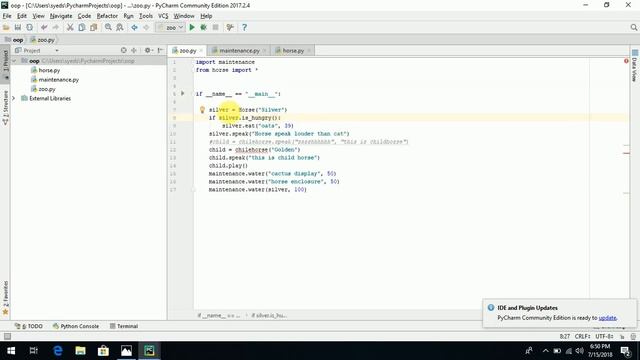Click the intention lightbulb on line 7

[x=202, y=109]
